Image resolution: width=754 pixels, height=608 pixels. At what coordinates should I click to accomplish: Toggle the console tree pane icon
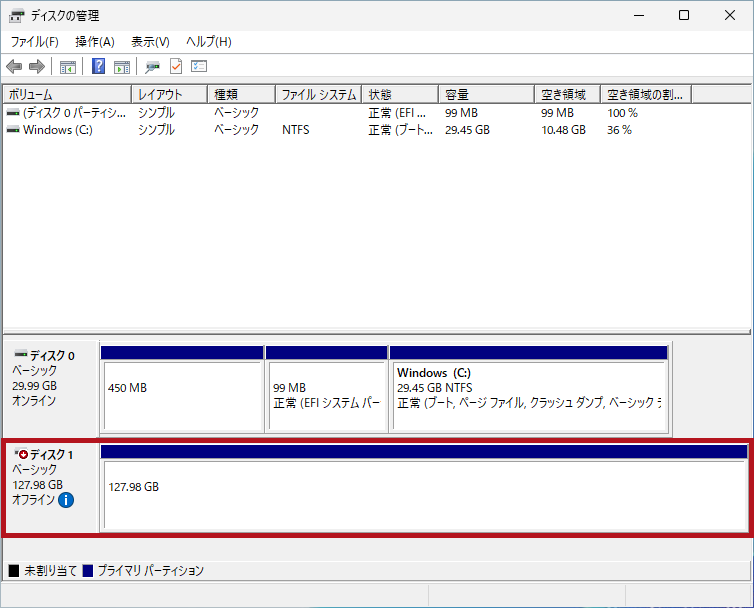point(68,67)
